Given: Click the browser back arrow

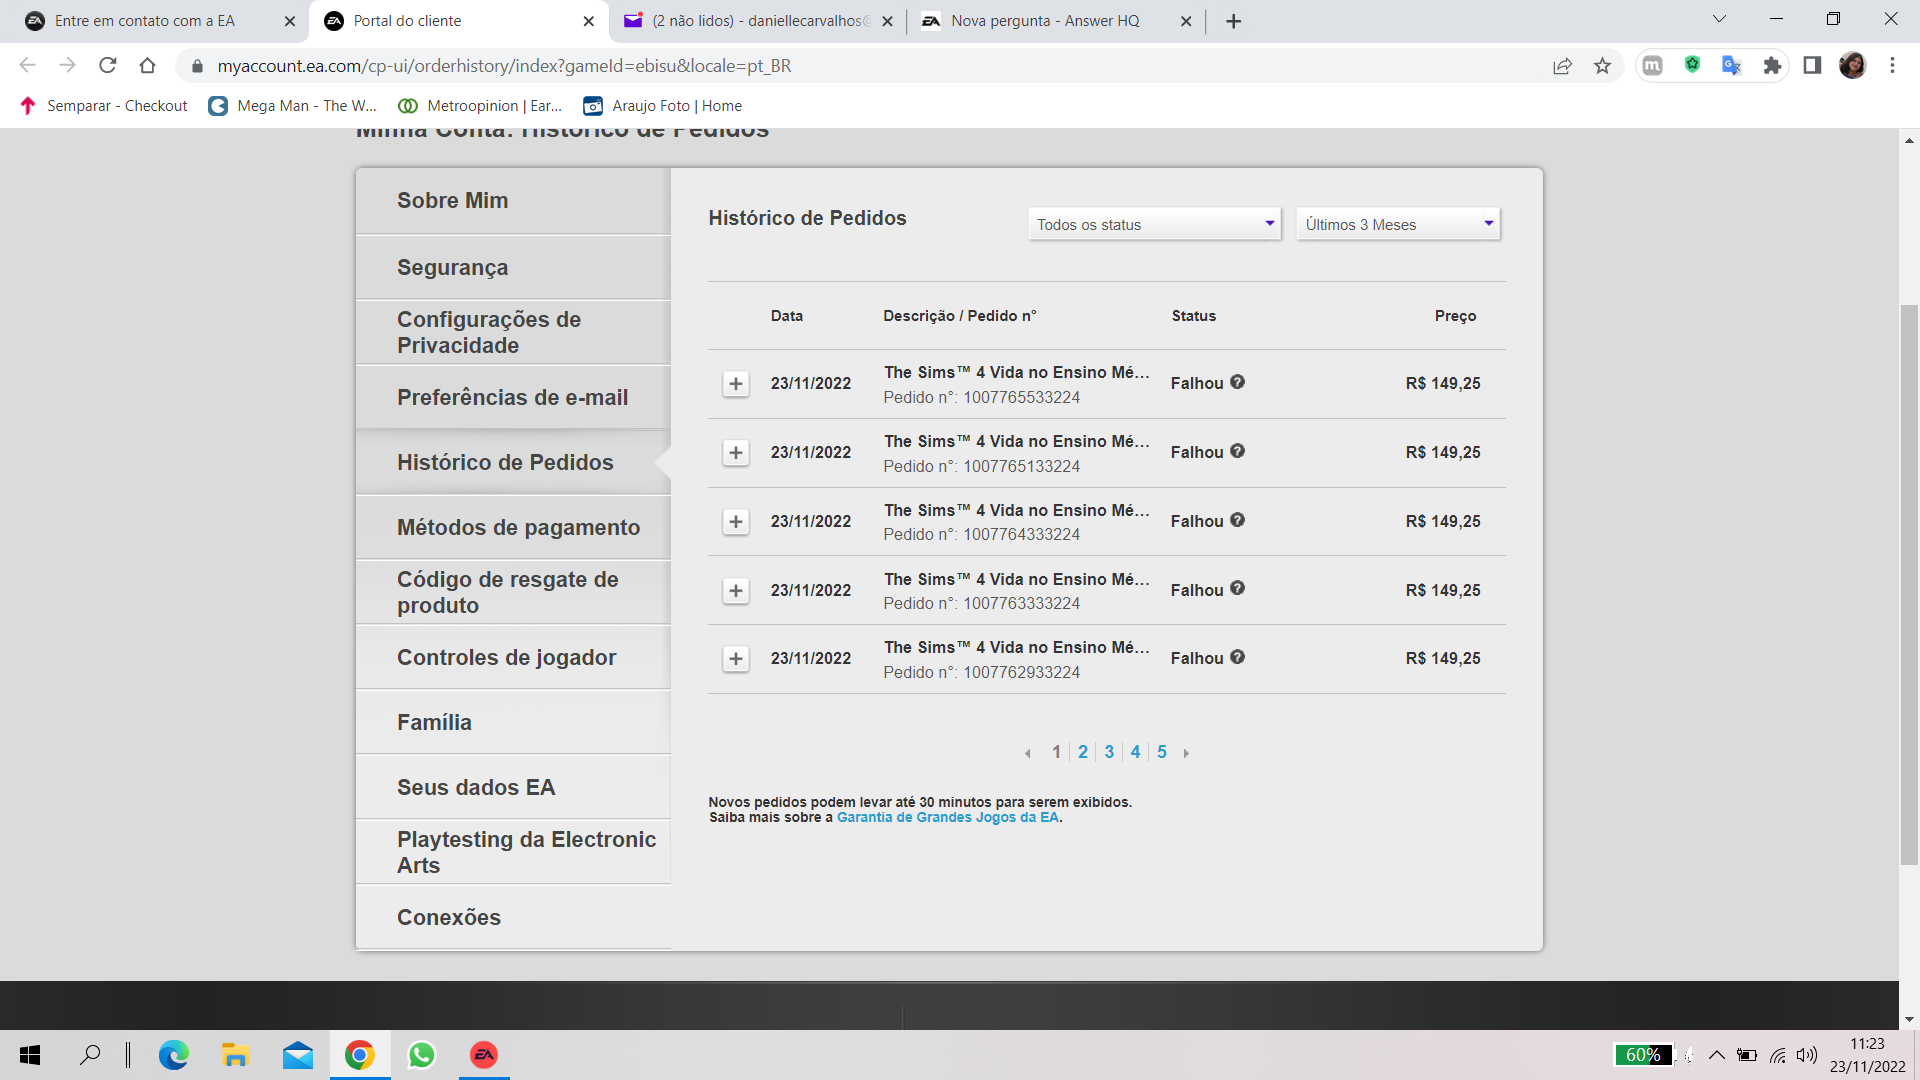Looking at the screenshot, I should pyautogui.click(x=28, y=66).
